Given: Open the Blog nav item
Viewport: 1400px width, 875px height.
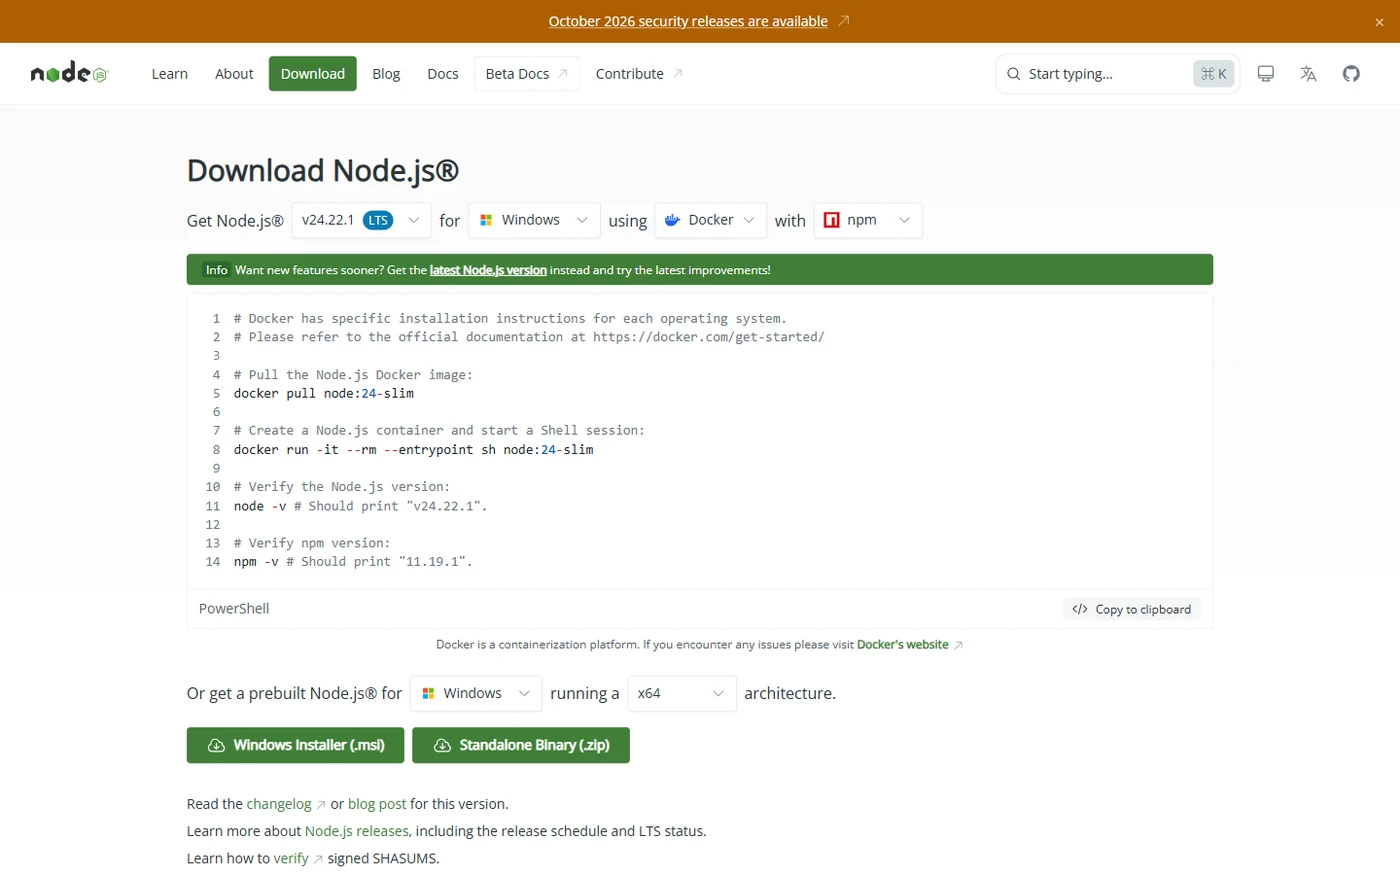Looking at the screenshot, I should pyautogui.click(x=386, y=74).
